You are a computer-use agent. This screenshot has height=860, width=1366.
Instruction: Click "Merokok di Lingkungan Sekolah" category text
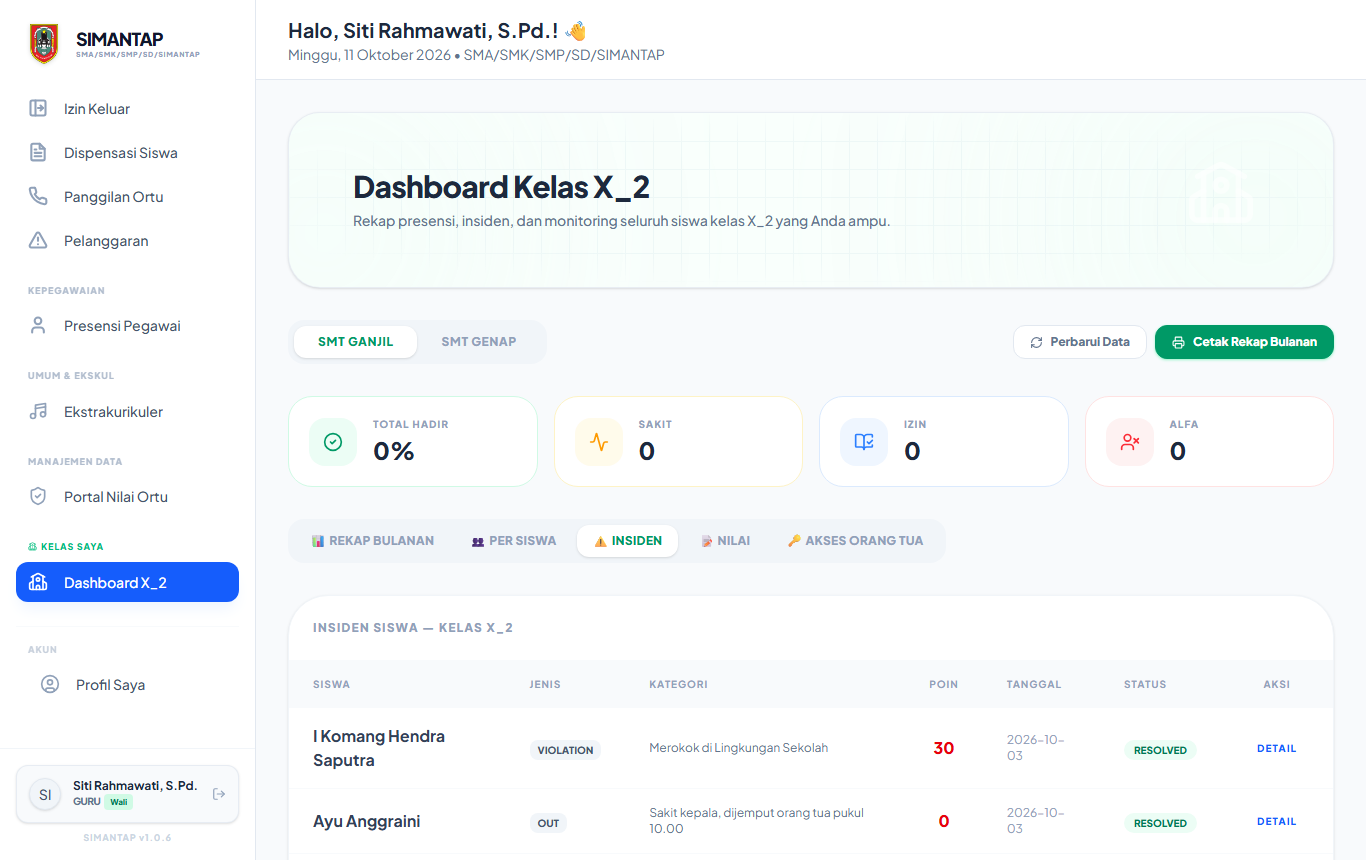point(738,747)
